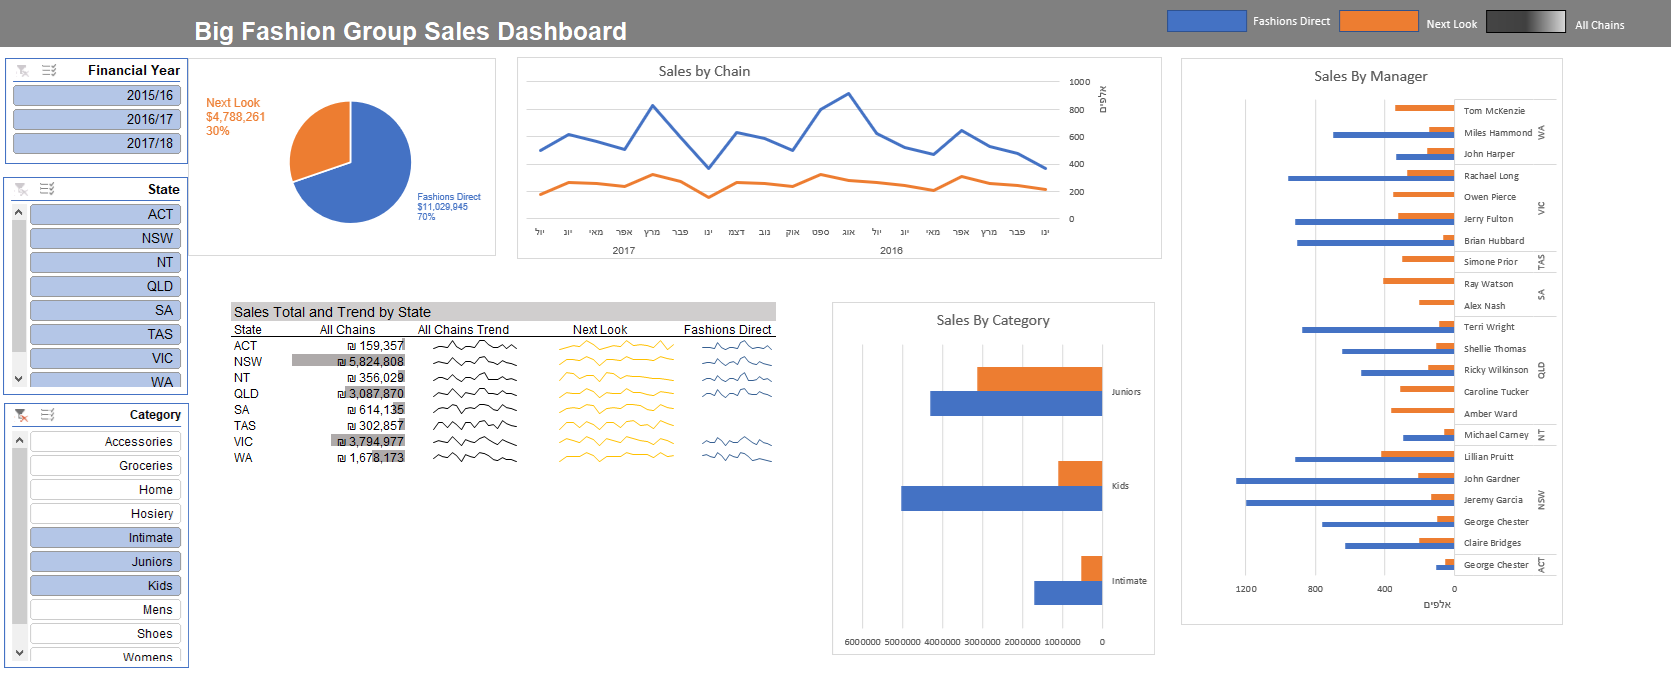Click the Sales Total and Trend by State heading

coord(332,312)
